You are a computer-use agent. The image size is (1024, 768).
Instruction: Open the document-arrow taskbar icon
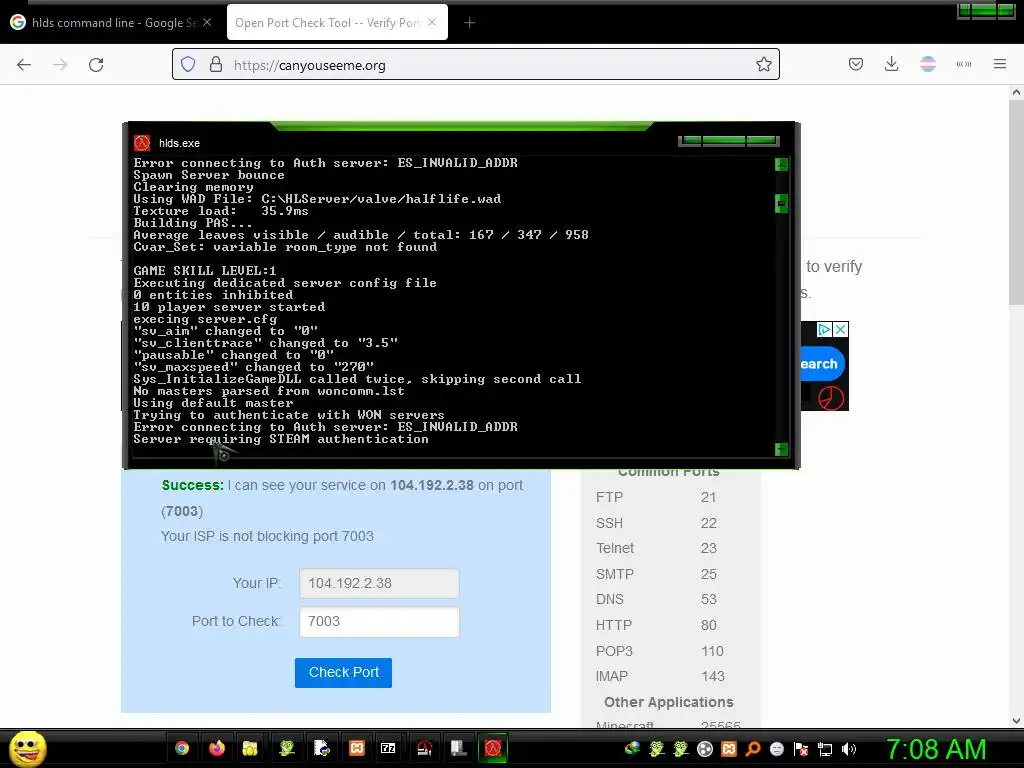[321, 748]
